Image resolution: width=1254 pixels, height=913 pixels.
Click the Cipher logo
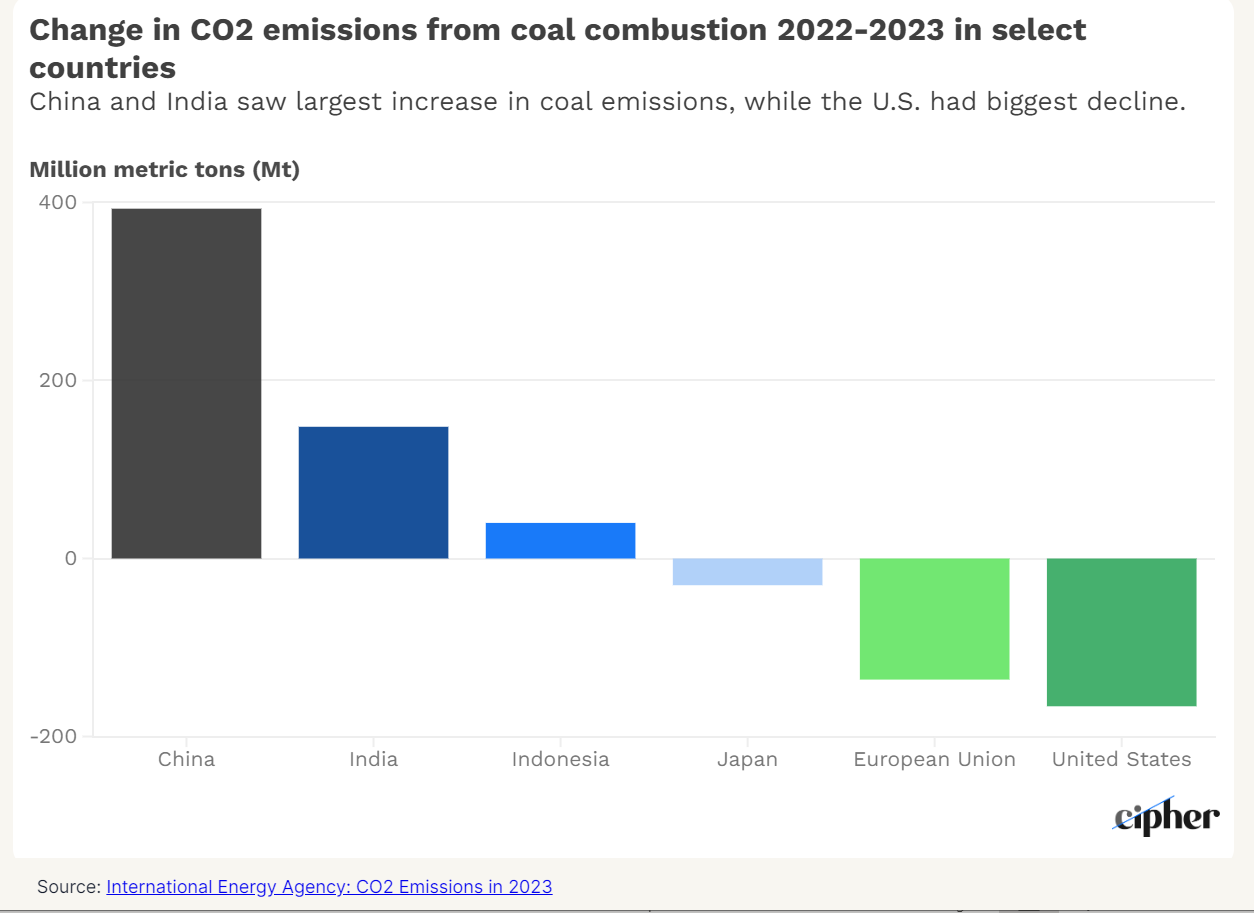click(1167, 816)
